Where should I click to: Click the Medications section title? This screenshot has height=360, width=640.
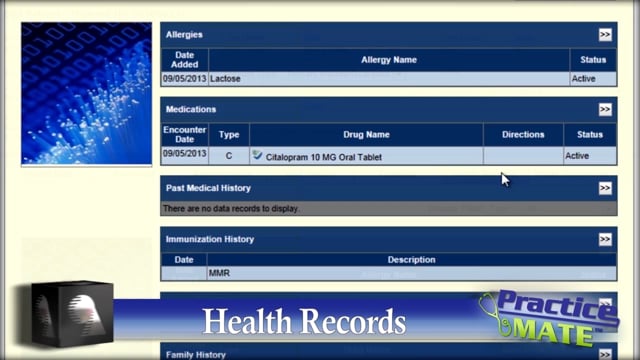click(x=191, y=109)
